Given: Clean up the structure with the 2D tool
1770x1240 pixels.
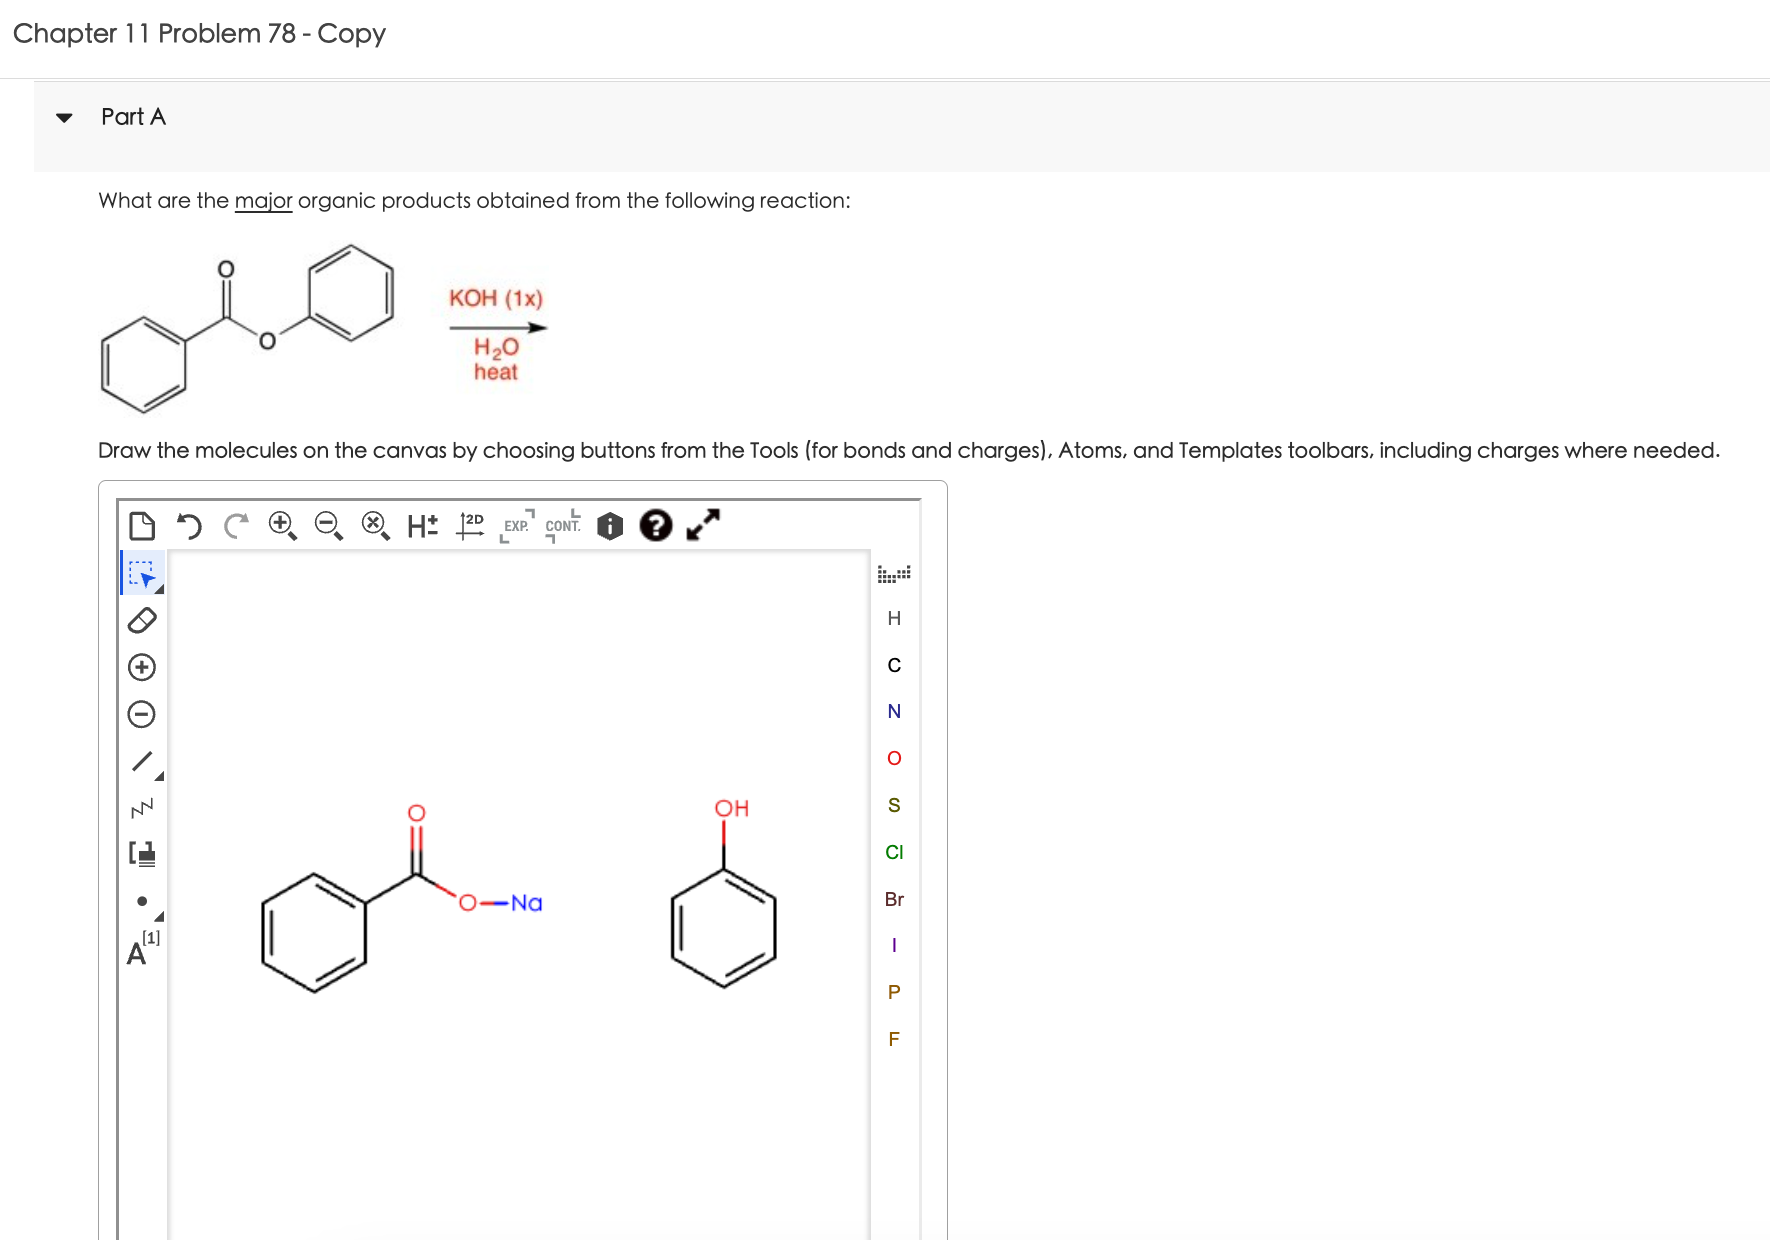Looking at the screenshot, I should point(470,524).
